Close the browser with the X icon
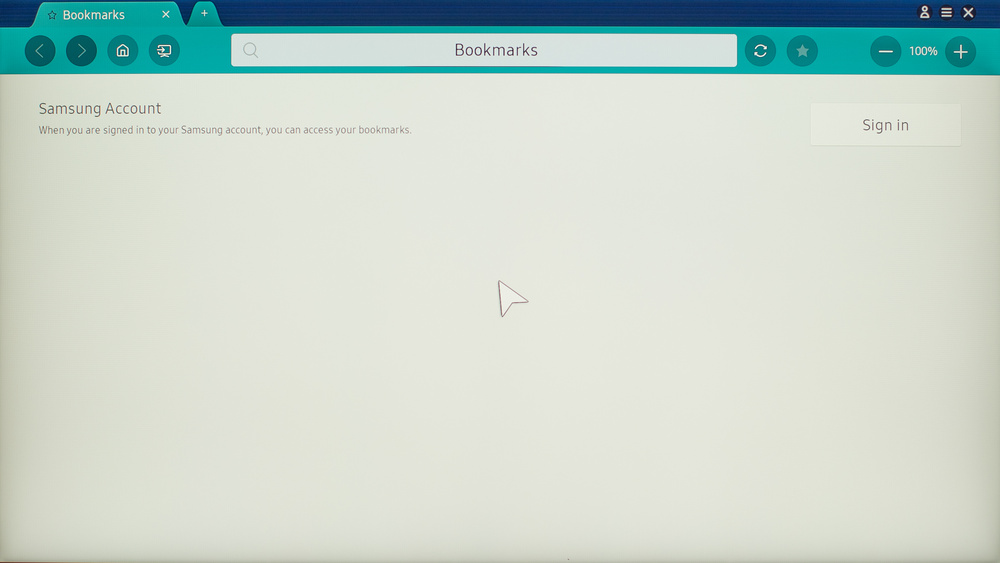 [968, 13]
